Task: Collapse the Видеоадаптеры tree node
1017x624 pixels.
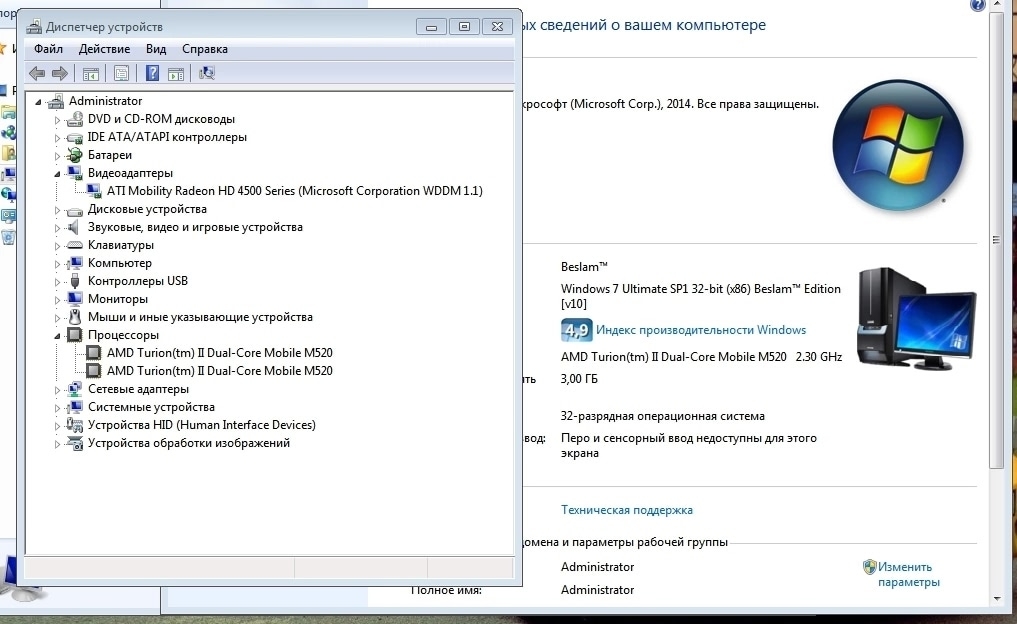Action: point(57,173)
